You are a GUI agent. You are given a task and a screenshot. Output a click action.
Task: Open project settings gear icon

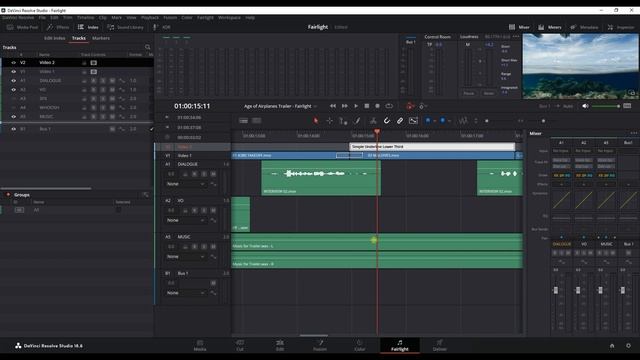[x=628, y=346]
